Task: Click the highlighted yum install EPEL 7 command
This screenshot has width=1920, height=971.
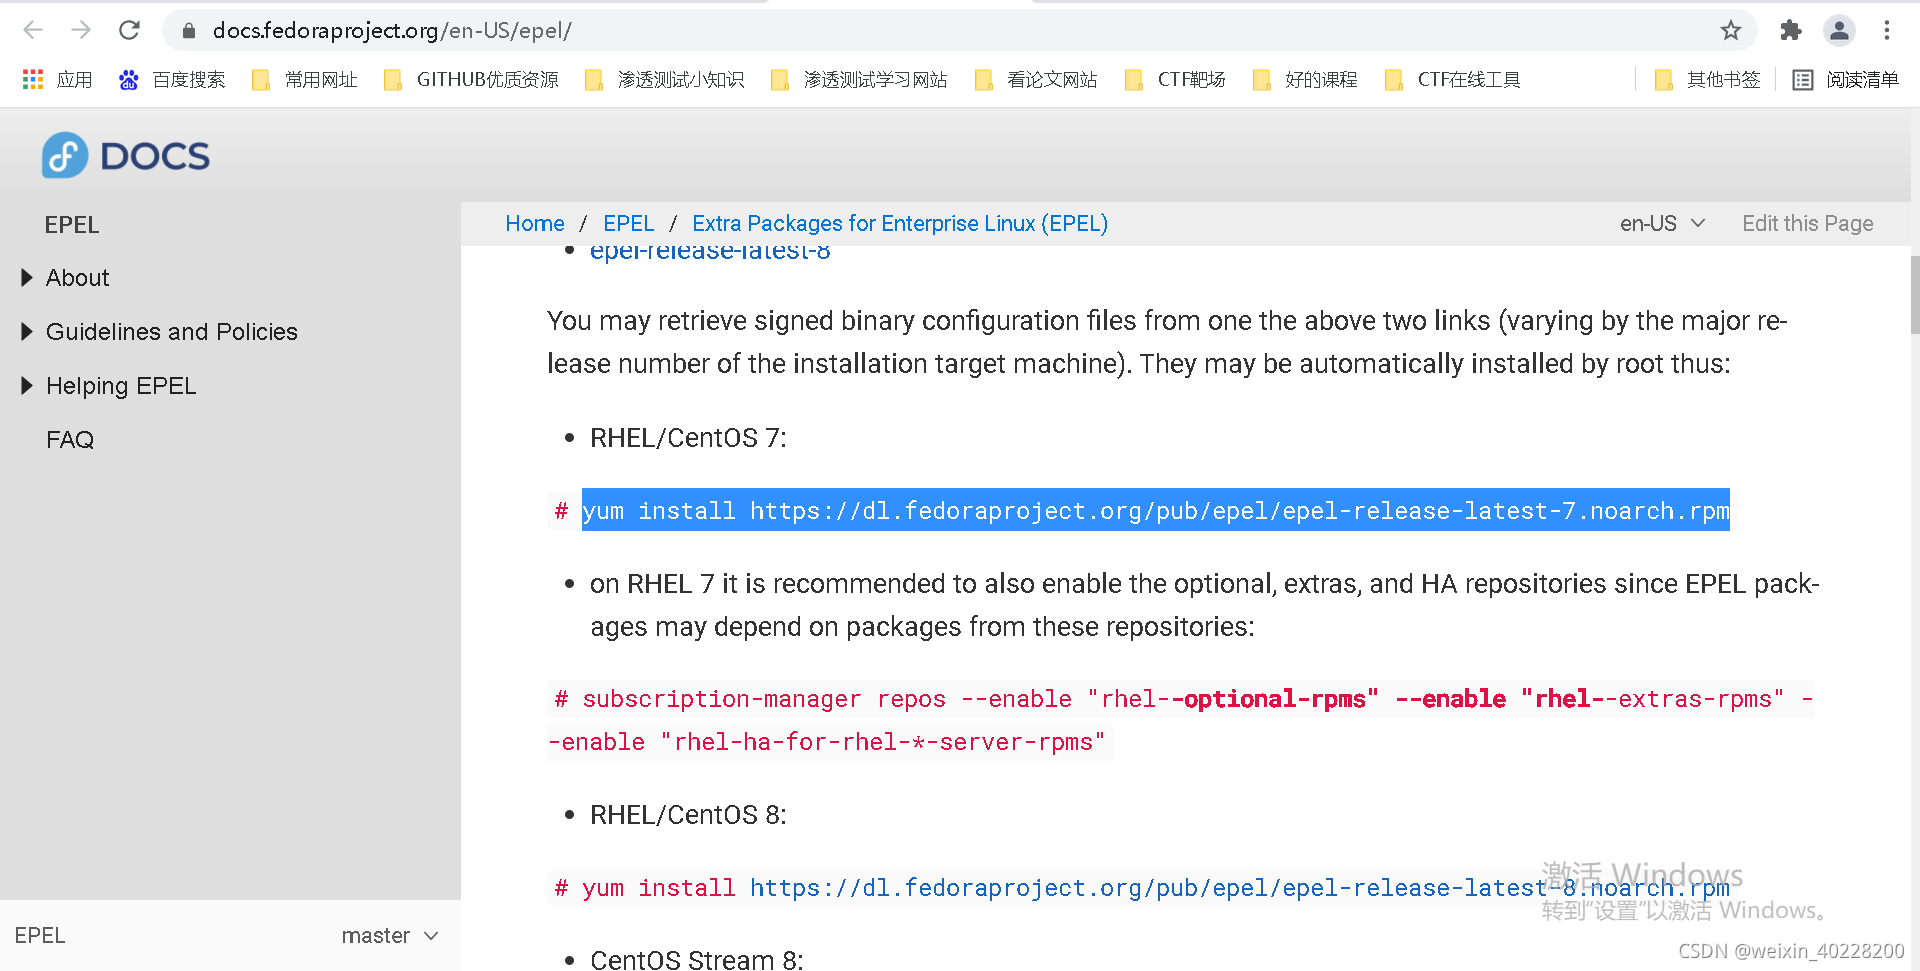Action: click(1156, 511)
